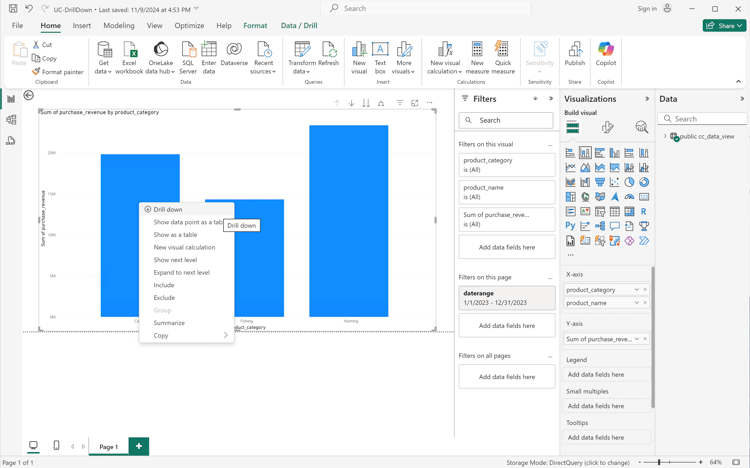Collapse the Data pane
Image resolution: width=750 pixels, height=468 pixels.
pyautogui.click(x=742, y=99)
